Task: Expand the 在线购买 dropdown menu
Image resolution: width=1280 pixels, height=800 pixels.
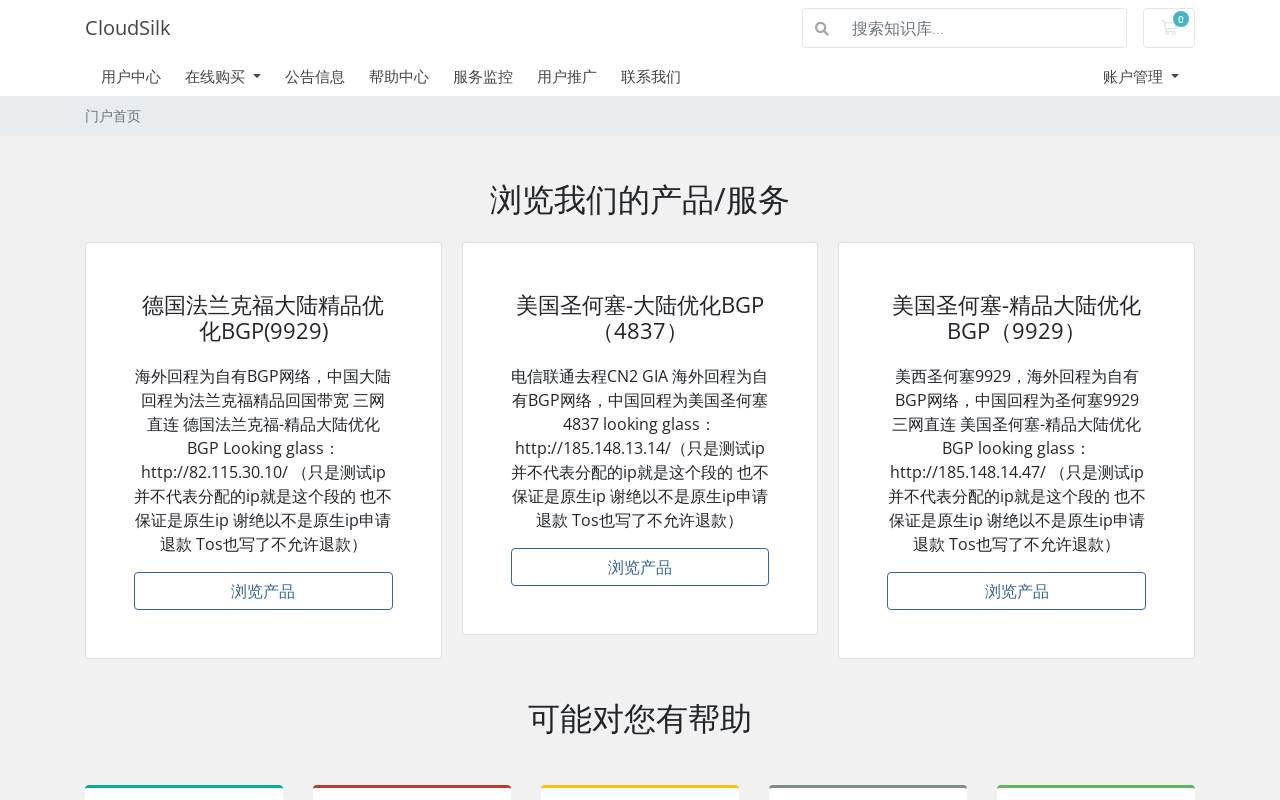Action: point(223,77)
